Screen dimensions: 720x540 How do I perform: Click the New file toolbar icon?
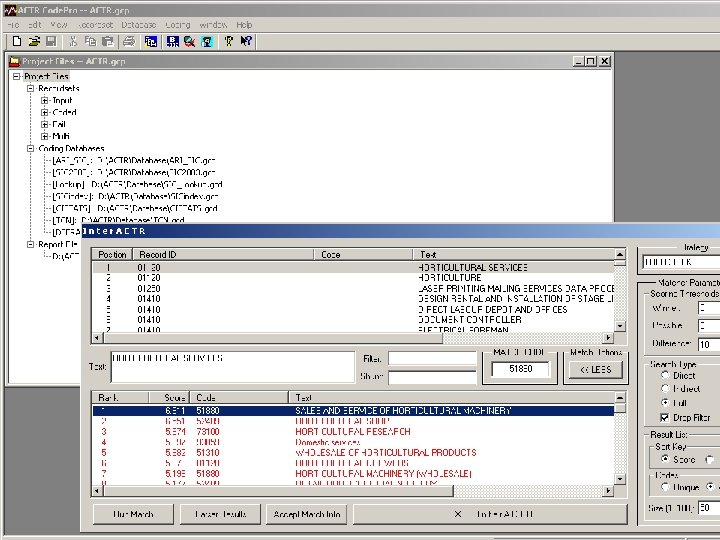tap(17, 41)
